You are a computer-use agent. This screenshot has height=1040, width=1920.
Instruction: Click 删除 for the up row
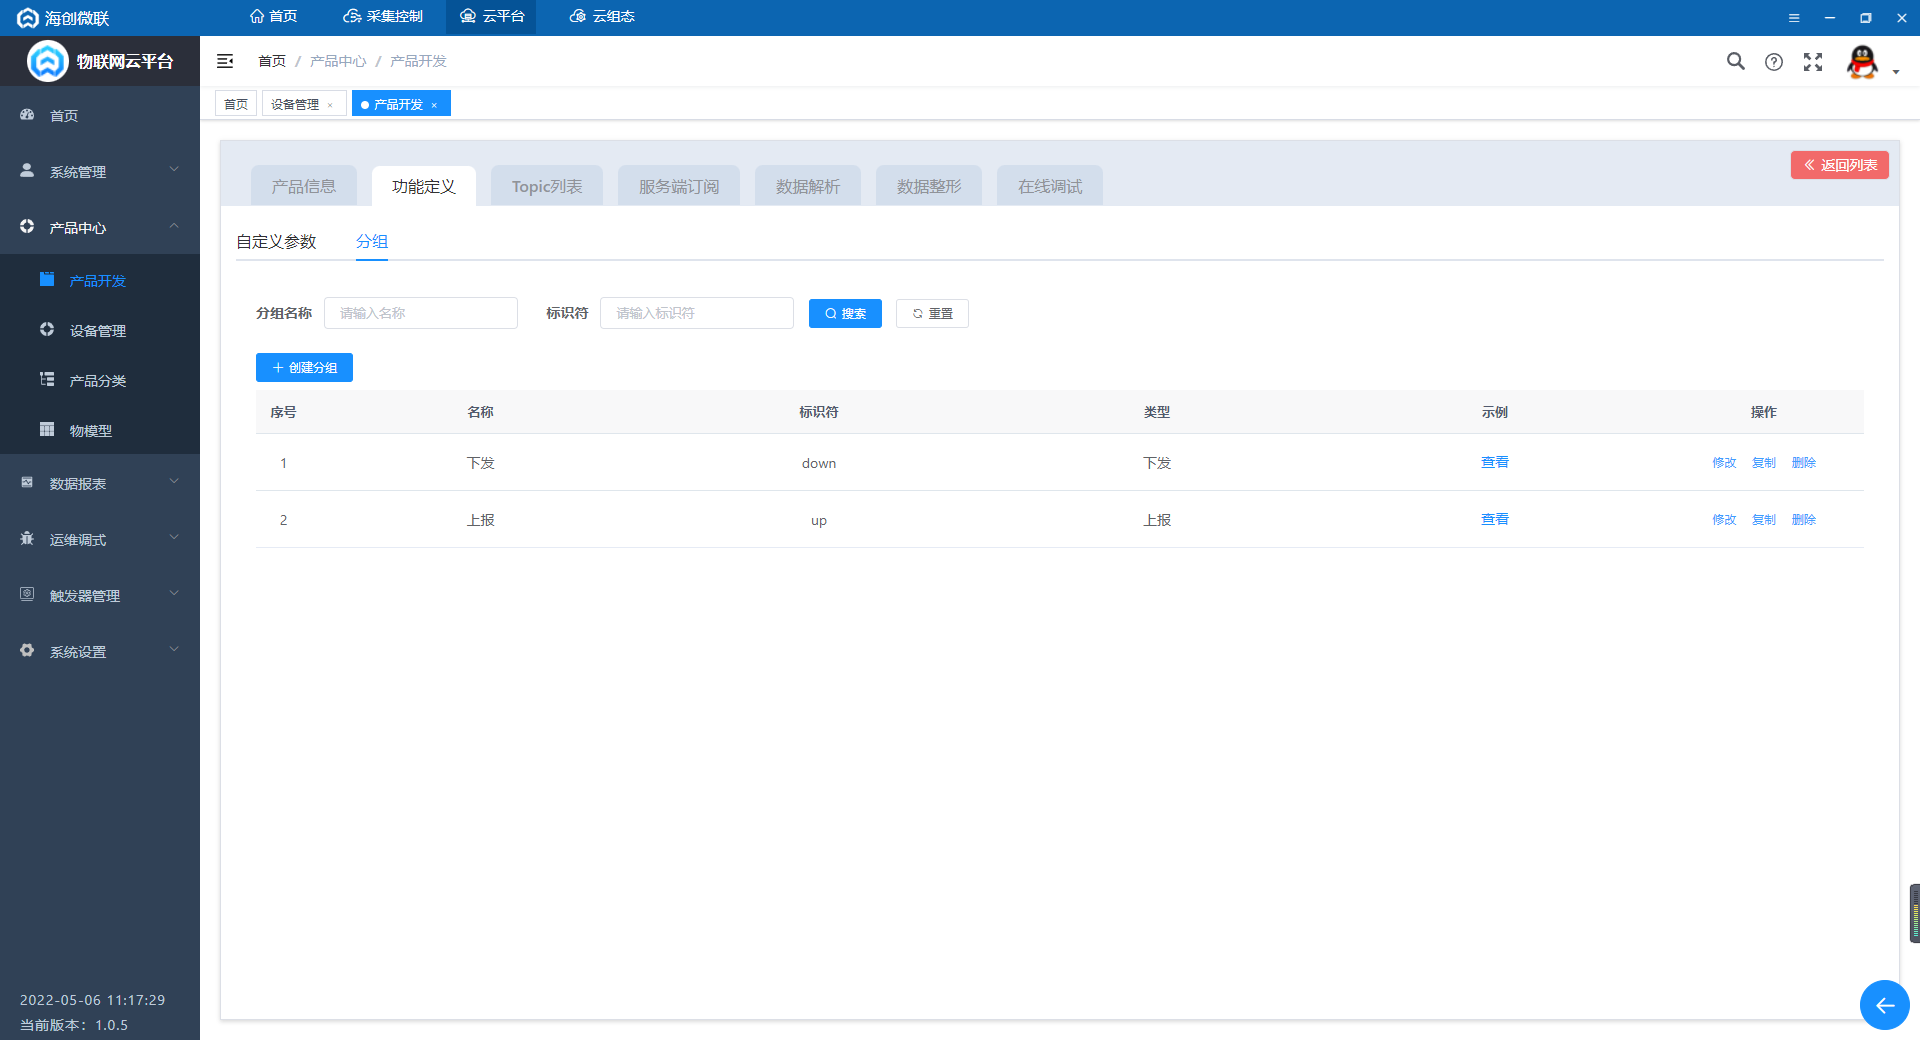pyautogui.click(x=1804, y=520)
